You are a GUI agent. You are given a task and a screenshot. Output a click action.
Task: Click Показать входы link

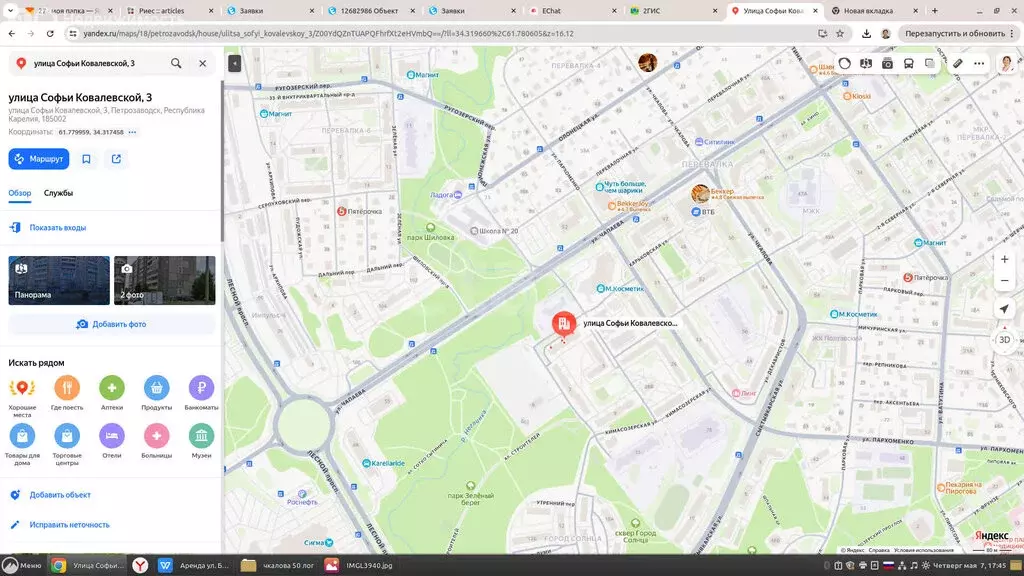[x=57, y=228]
